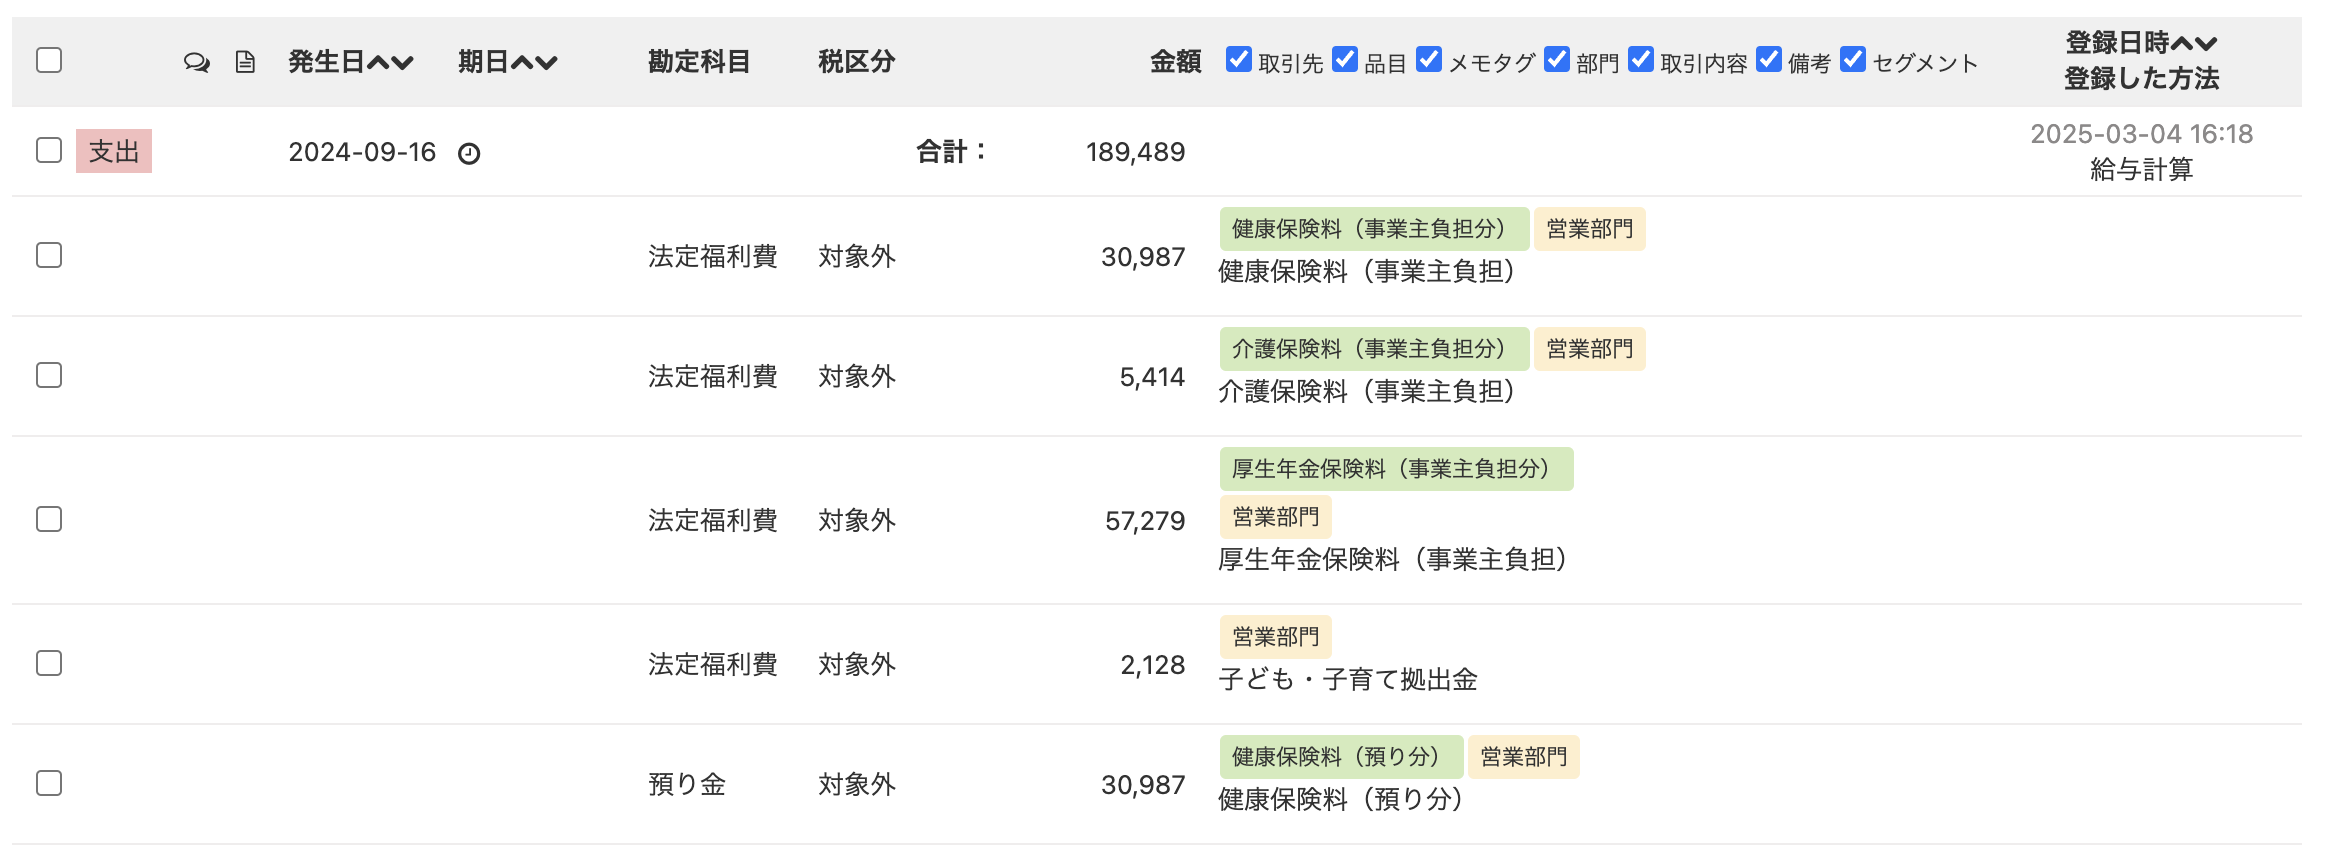
Task: Click the 健康保険料（預り分） description text
Action: 1342,800
